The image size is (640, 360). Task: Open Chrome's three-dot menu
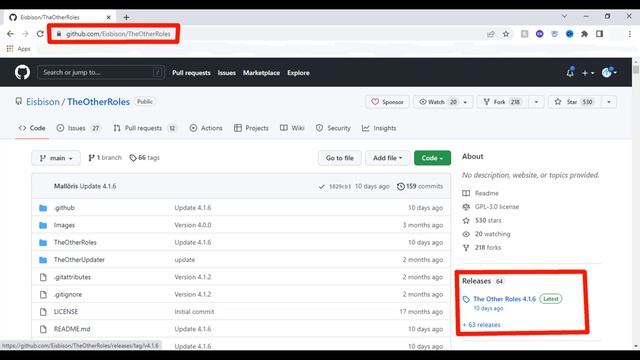click(x=630, y=34)
